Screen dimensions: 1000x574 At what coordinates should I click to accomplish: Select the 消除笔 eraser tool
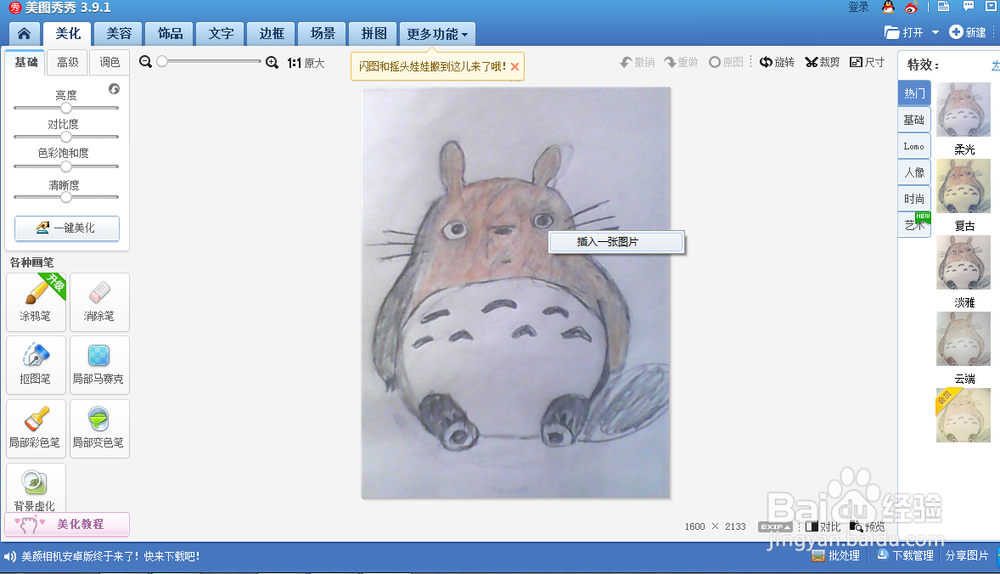pos(99,302)
